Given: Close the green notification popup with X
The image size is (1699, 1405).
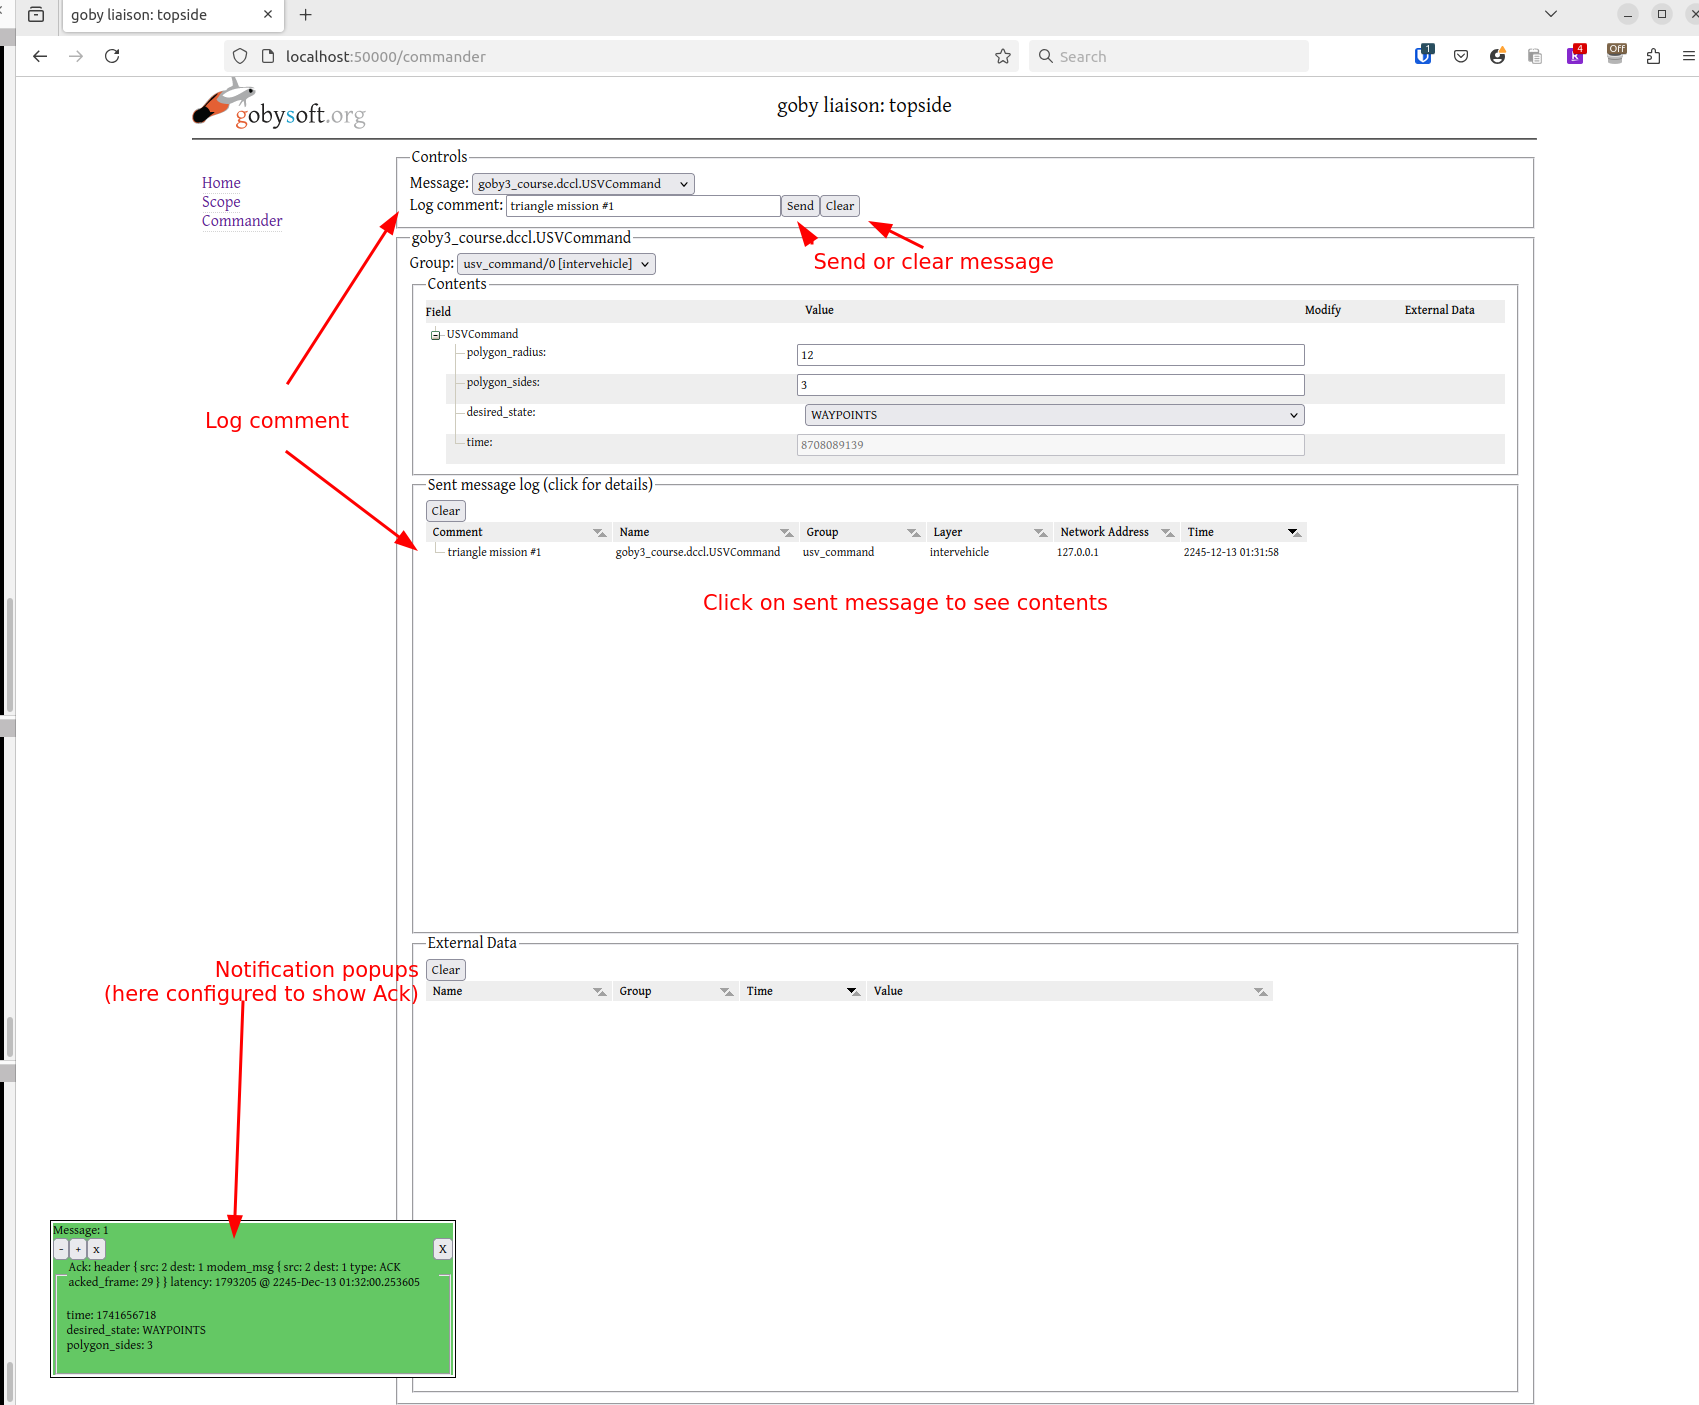Looking at the screenshot, I should 442,1249.
